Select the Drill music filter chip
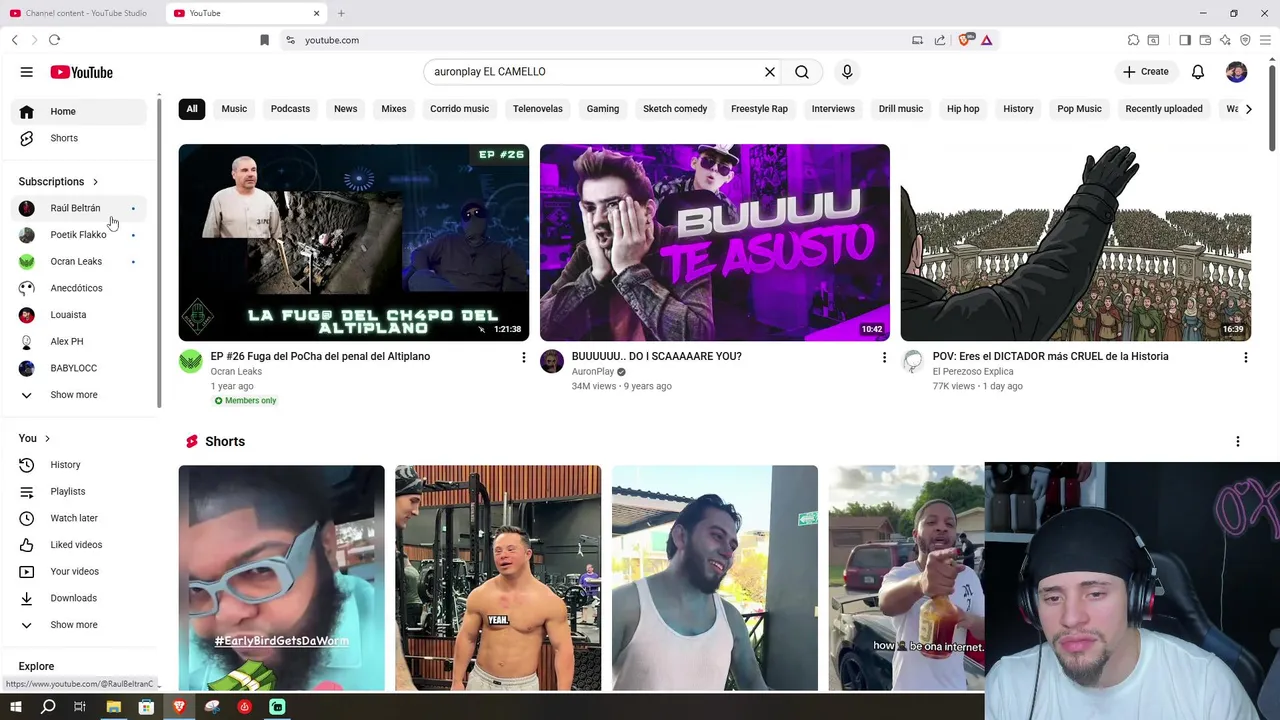Screen dimensions: 1280x720 [901, 109]
